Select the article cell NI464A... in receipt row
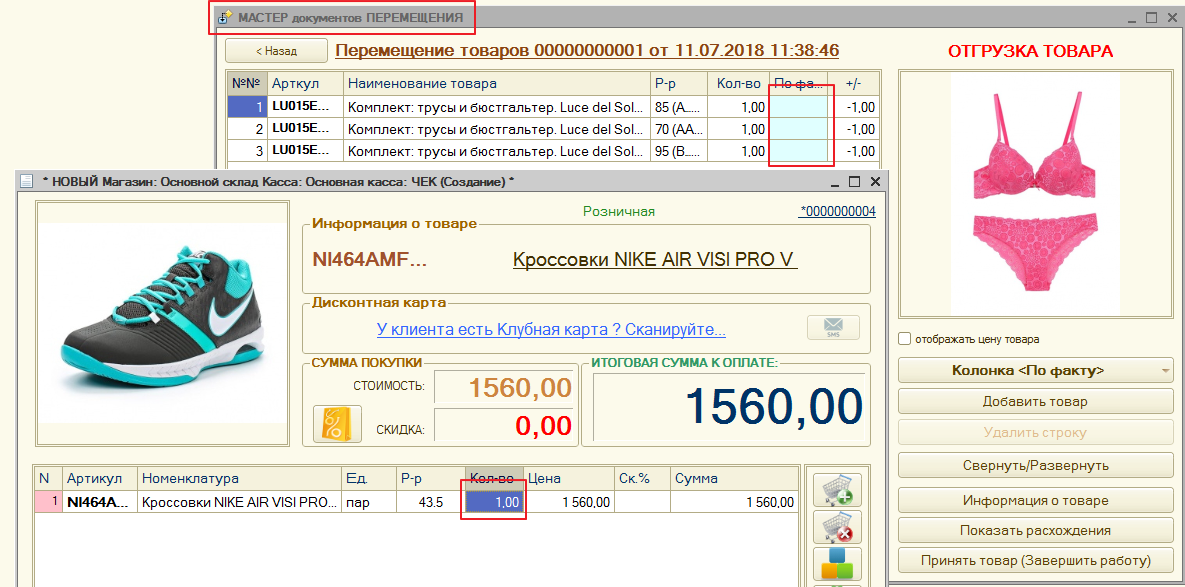This screenshot has width=1185, height=587. point(100,502)
